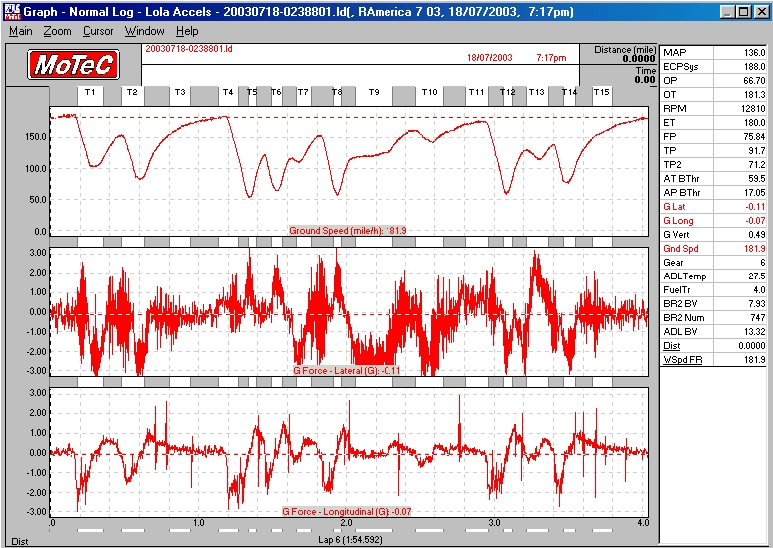Image resolution: width=773 pixels, height=548 pixels.
Task: Pick the Gnd Spd channel row
Action: pyautogui.click(x=680, y=248)
